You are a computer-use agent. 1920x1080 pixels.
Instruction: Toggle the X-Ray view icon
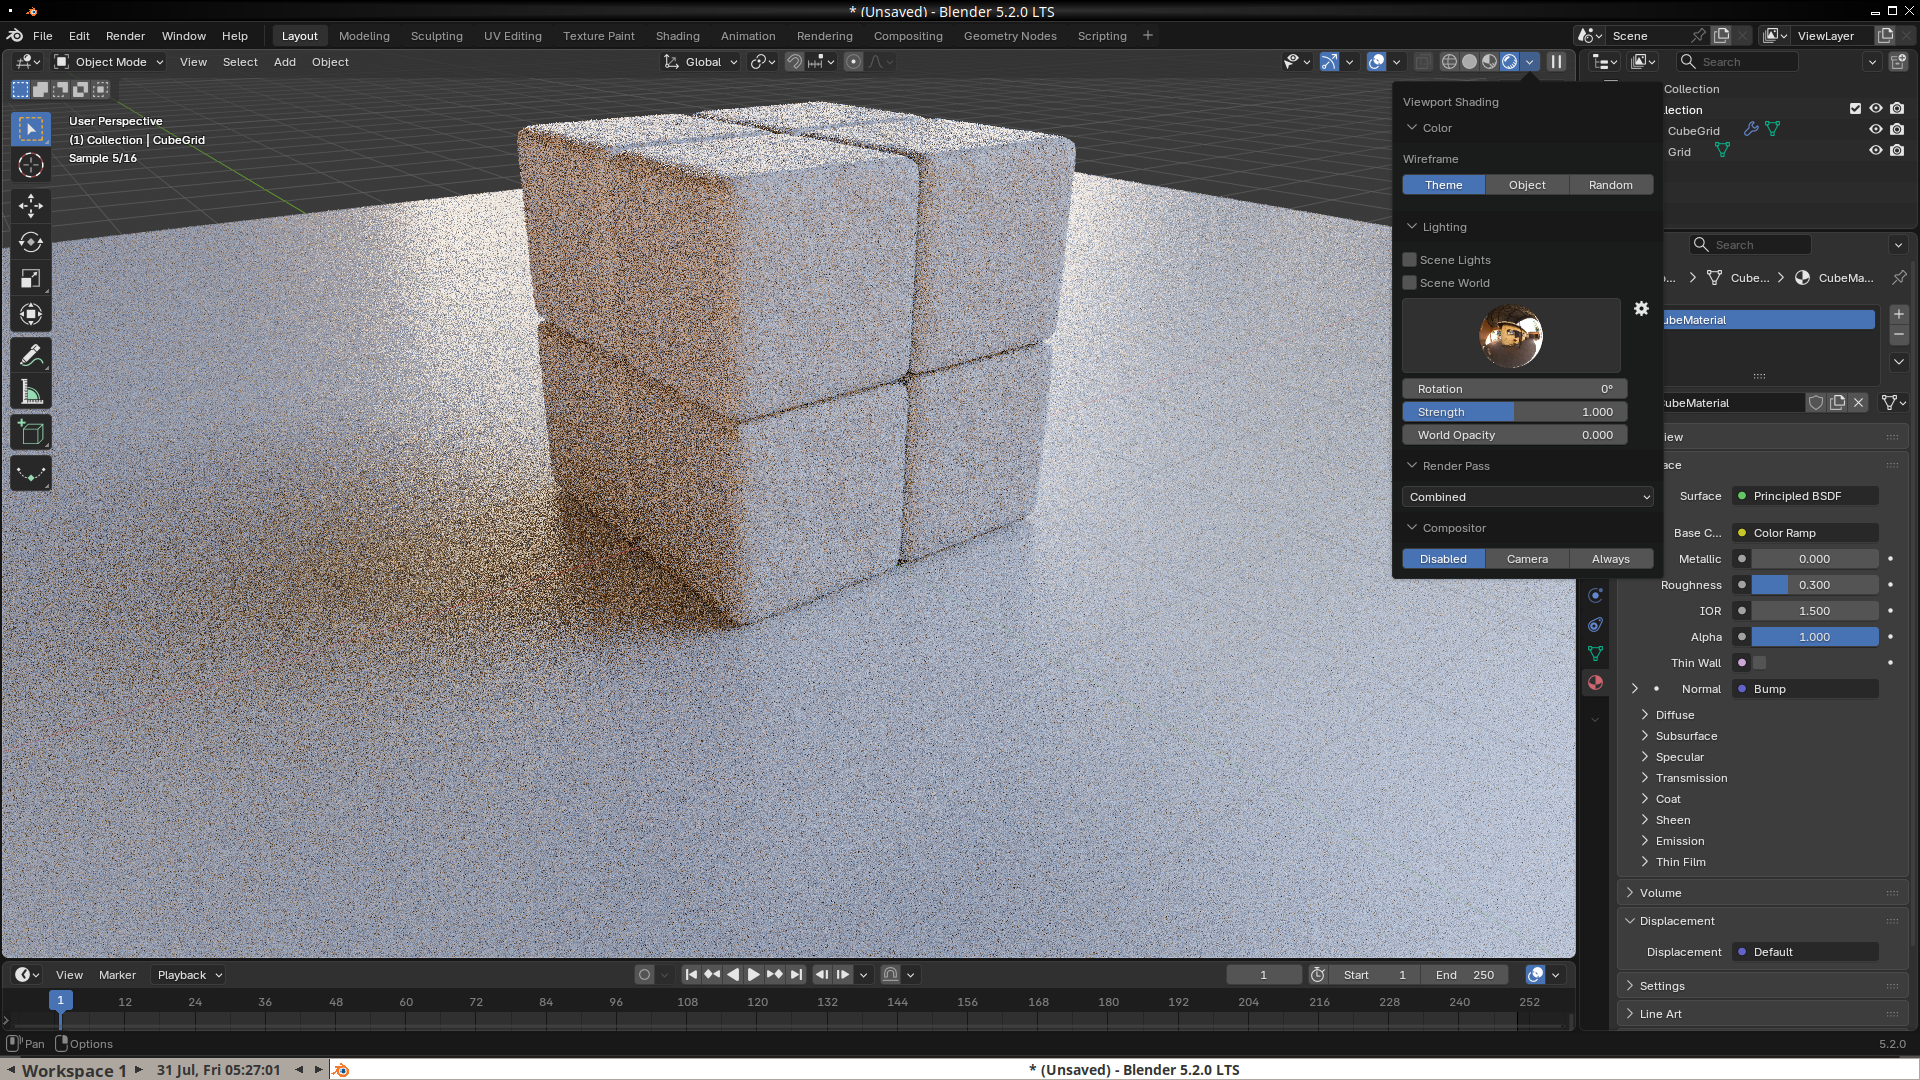pyautogui.click(x=1423, y=62)
